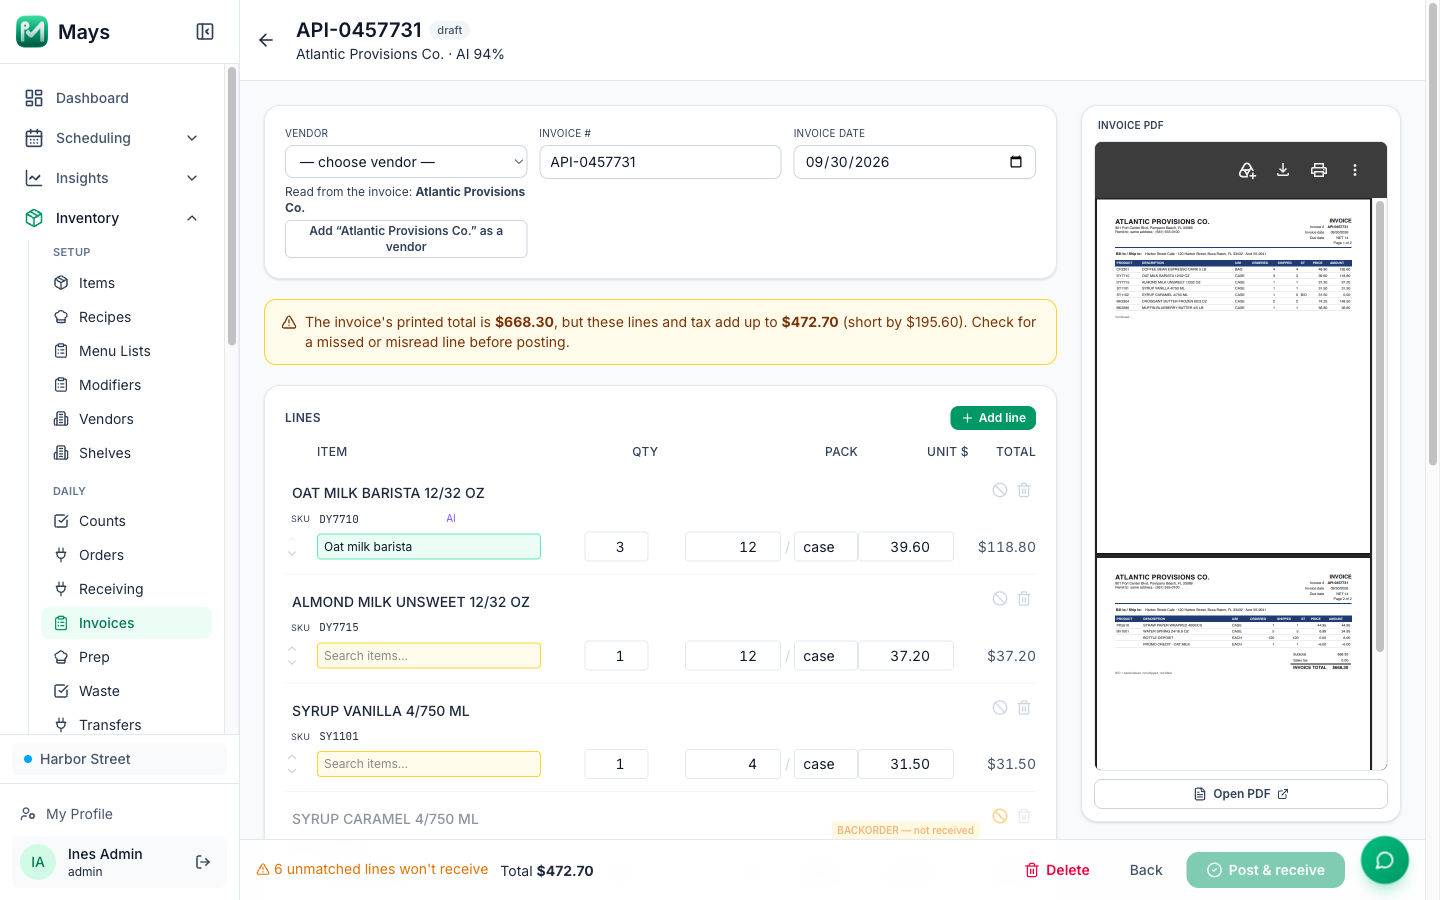
Task: Collapse the sidebar using the panel icon
Action: tap(205, 32)
